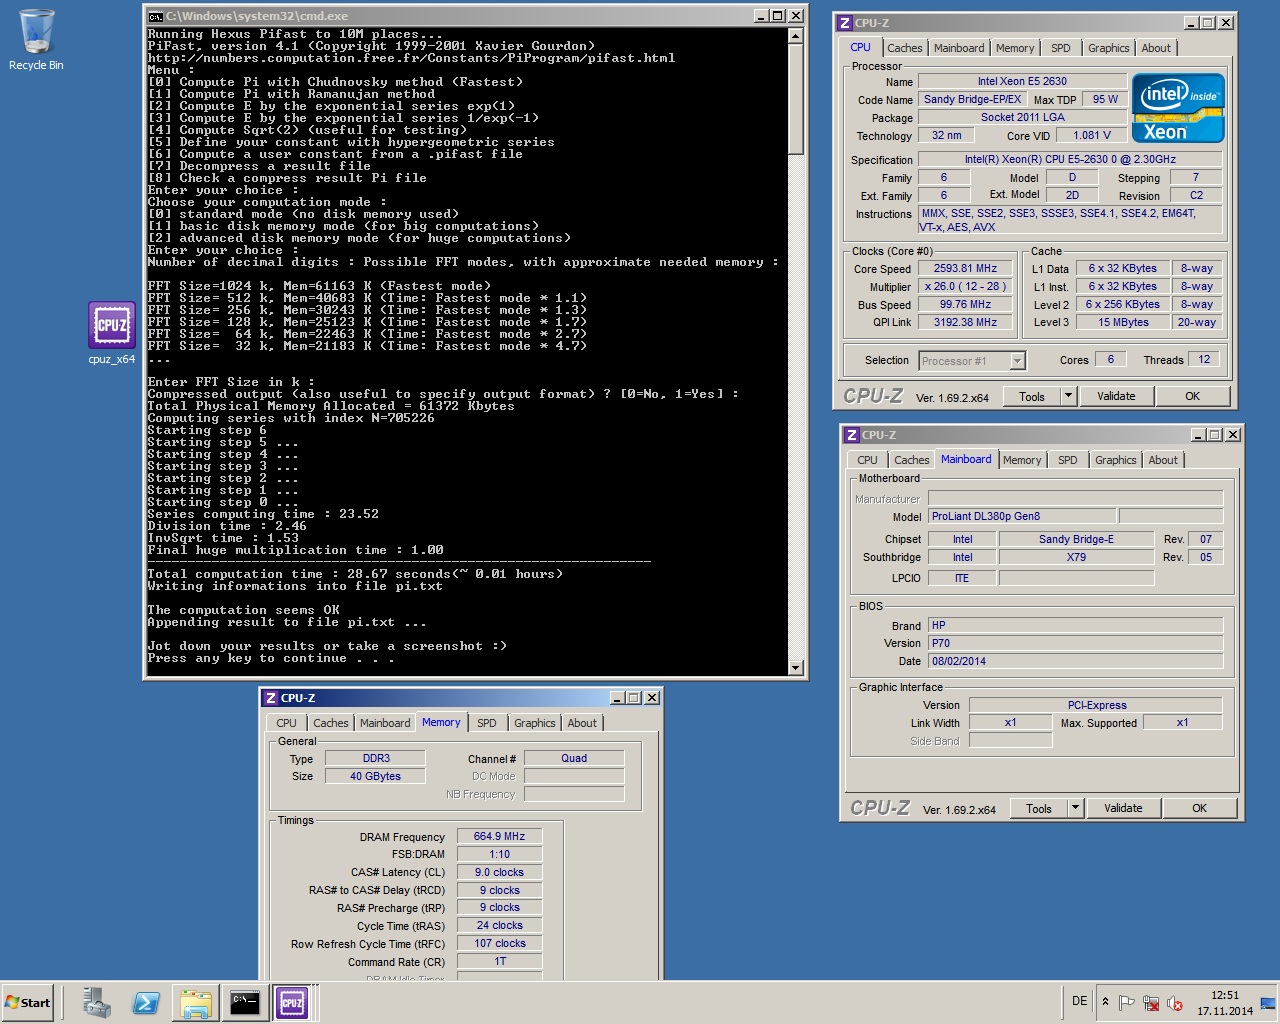Select About tab in the Mainboard CPU-Z window
1280x1024 pixels.
pyautogui.click(x=1163, y=460)
